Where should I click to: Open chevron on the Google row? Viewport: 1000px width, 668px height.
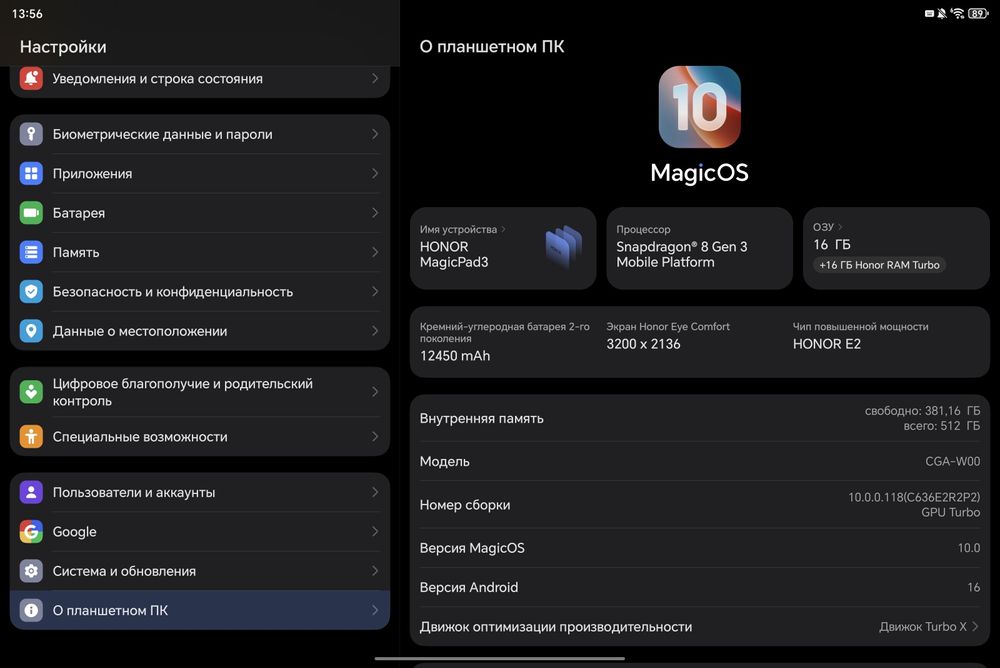pos(375,531)
